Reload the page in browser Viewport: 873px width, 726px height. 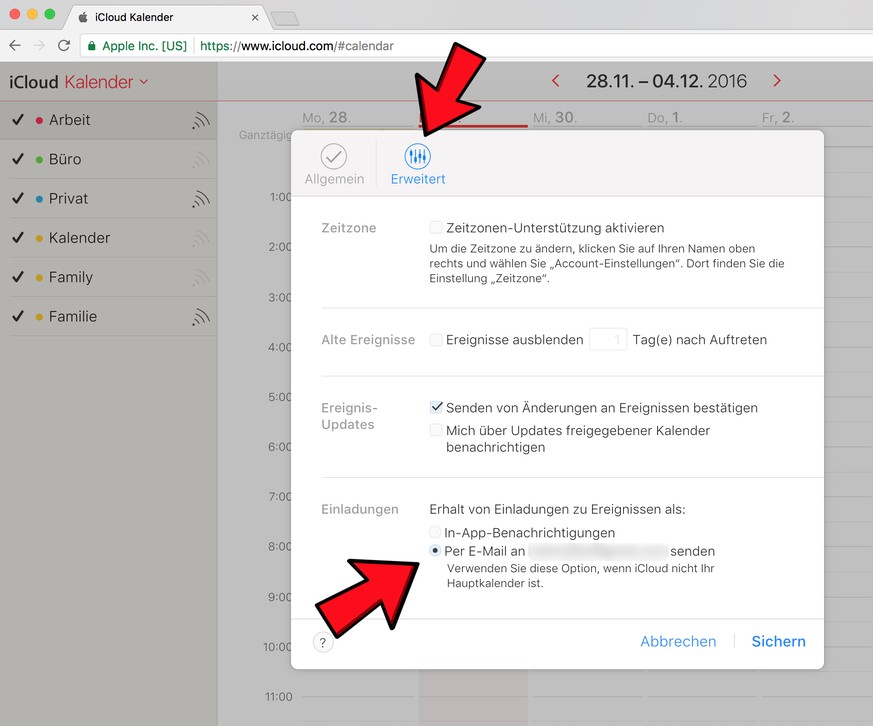64,46
